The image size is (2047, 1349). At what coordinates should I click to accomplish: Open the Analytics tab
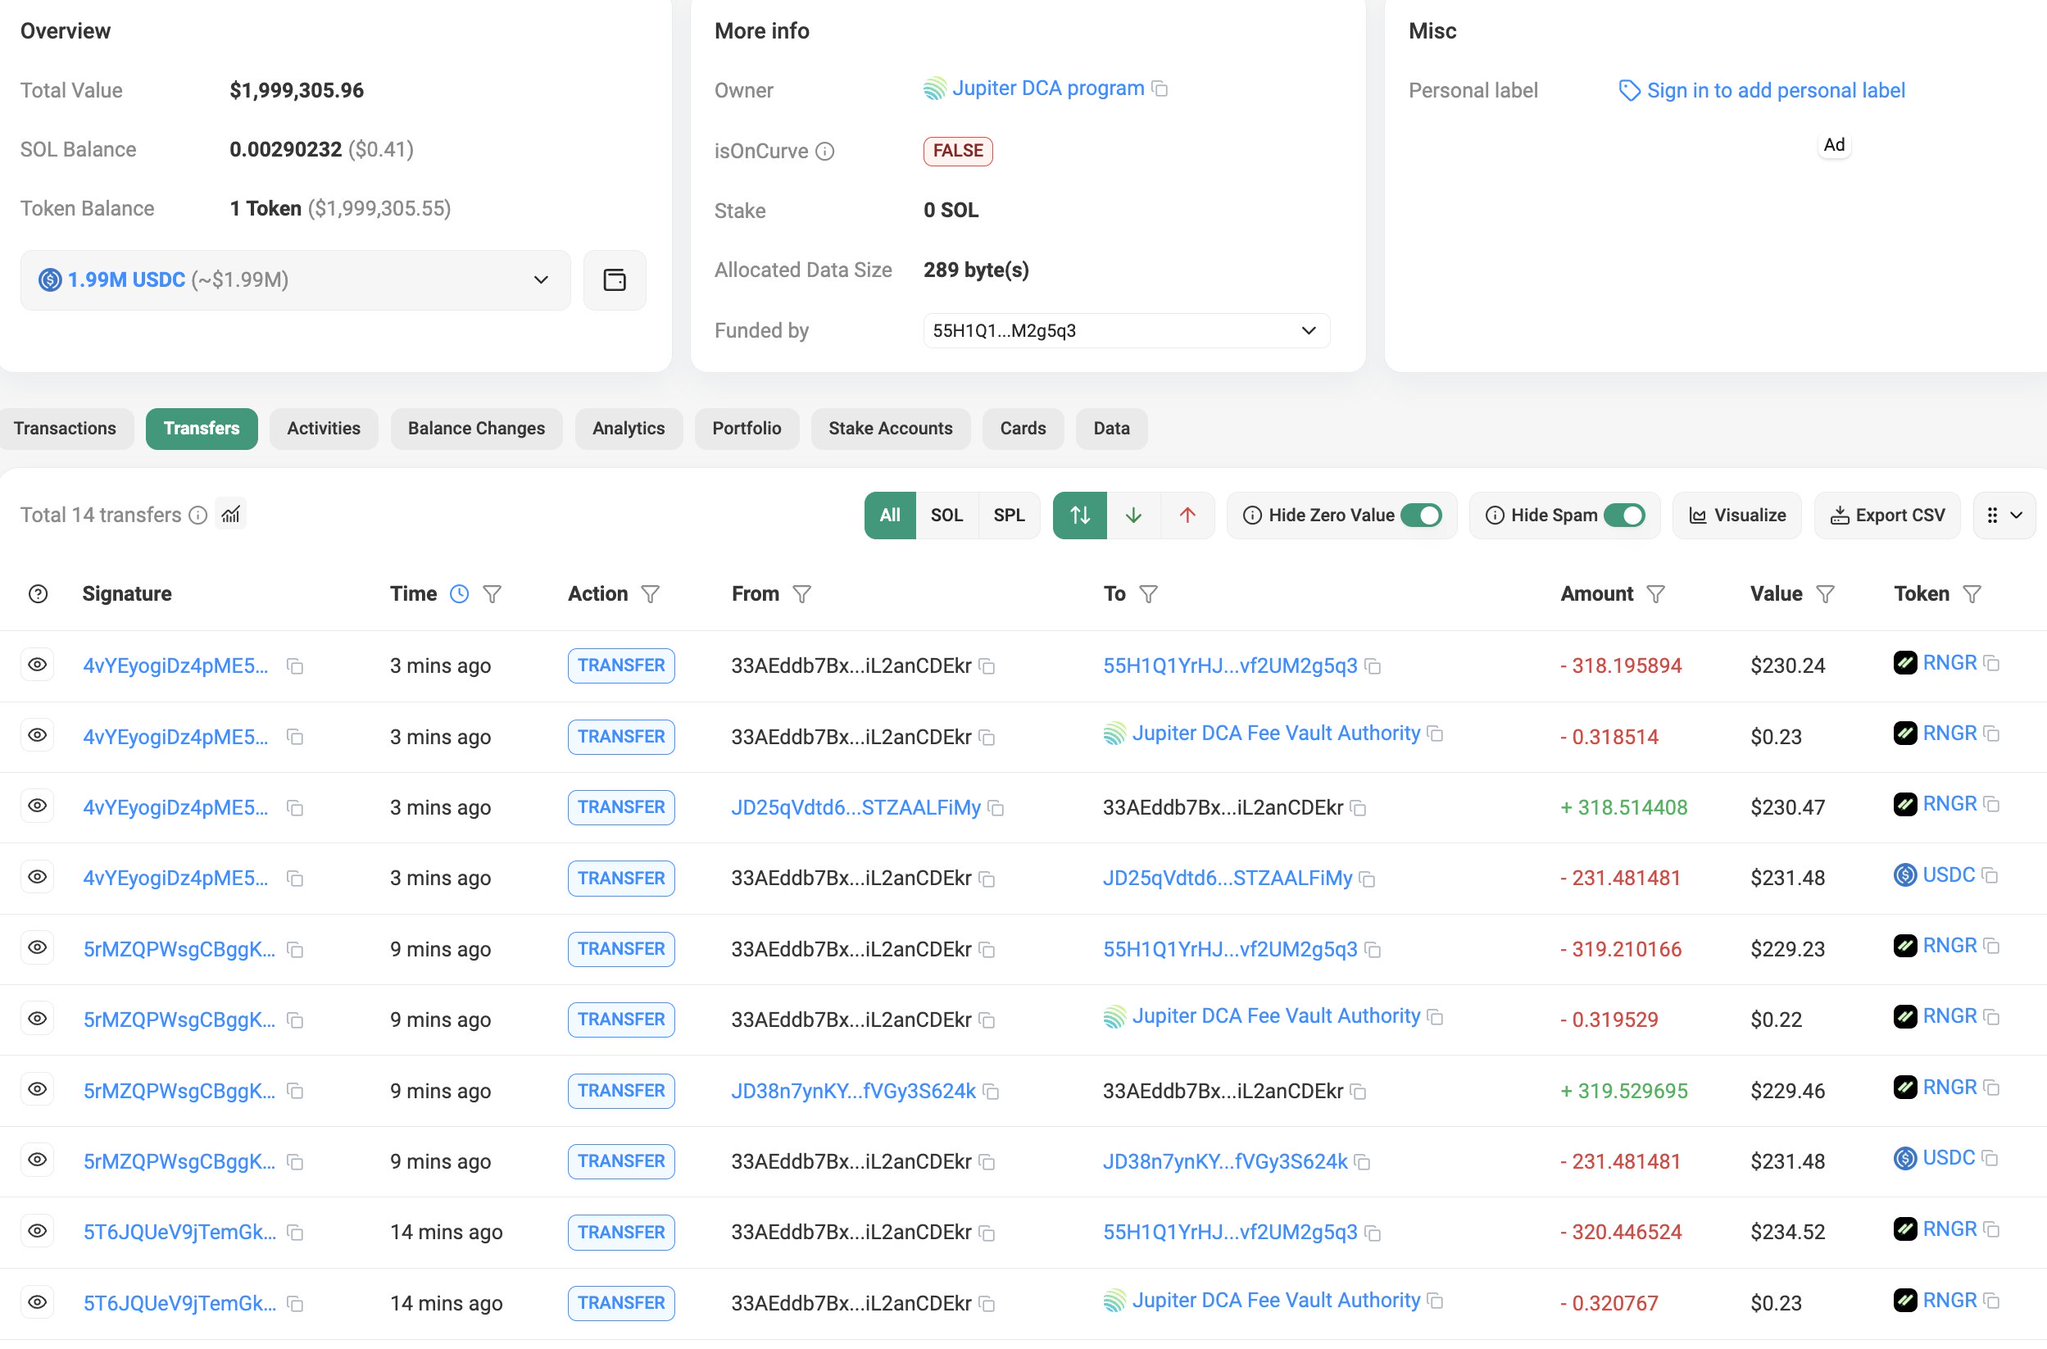click(x=628, y=428)
